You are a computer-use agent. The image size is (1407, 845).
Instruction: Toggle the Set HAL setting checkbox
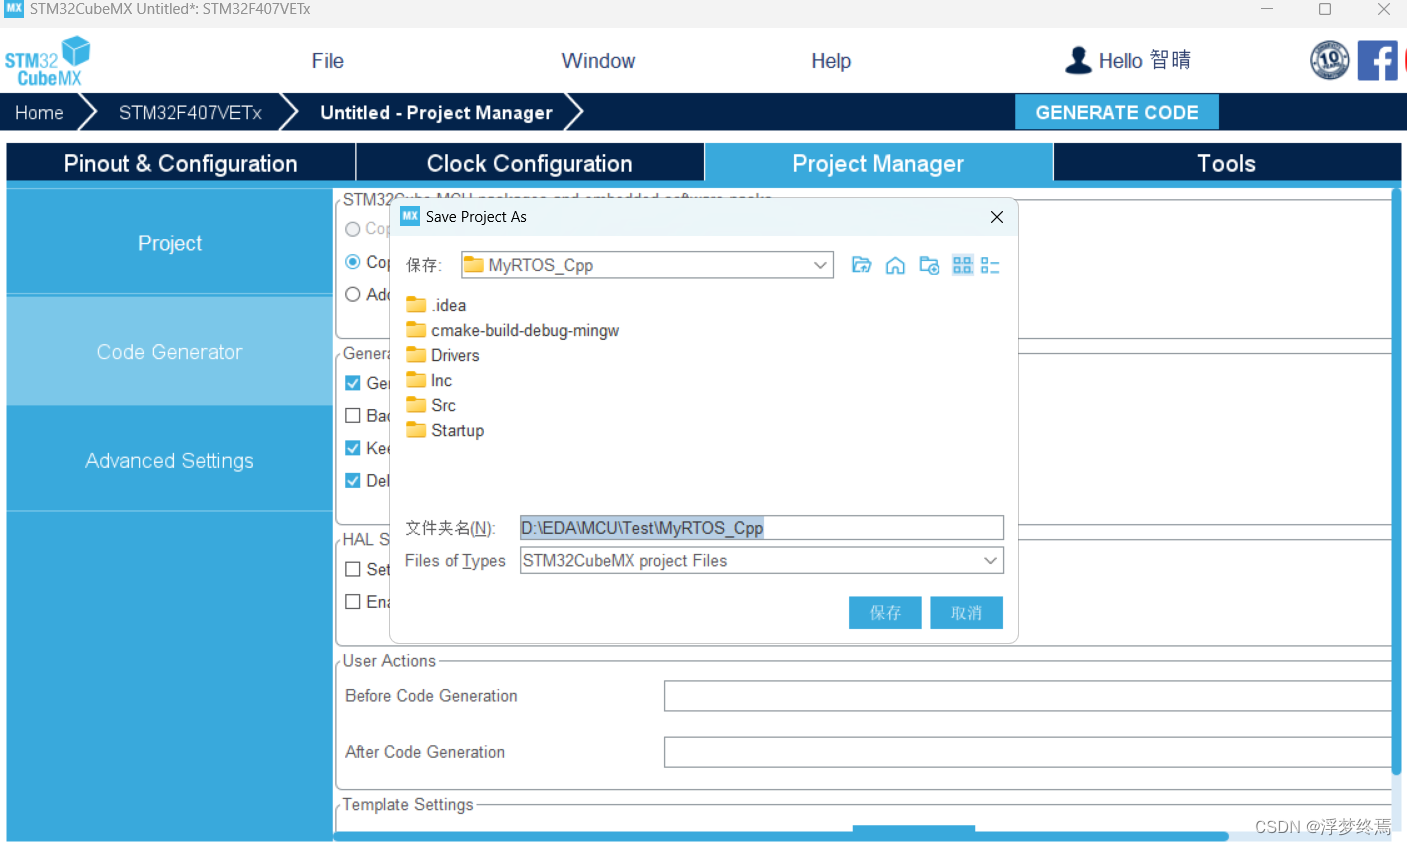click(352, 569)
